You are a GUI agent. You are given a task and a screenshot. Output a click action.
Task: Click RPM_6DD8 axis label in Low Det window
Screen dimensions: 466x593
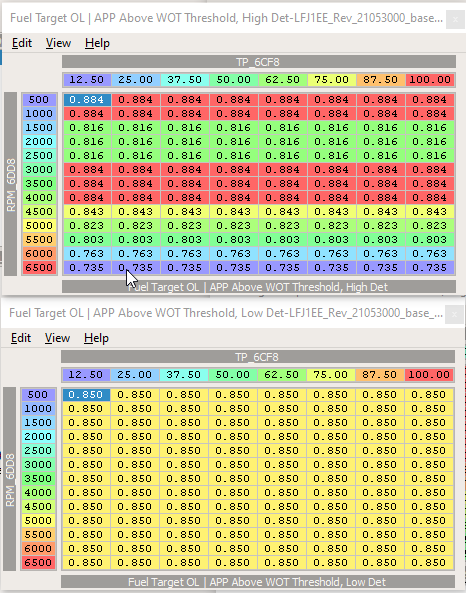coord(10,479)
